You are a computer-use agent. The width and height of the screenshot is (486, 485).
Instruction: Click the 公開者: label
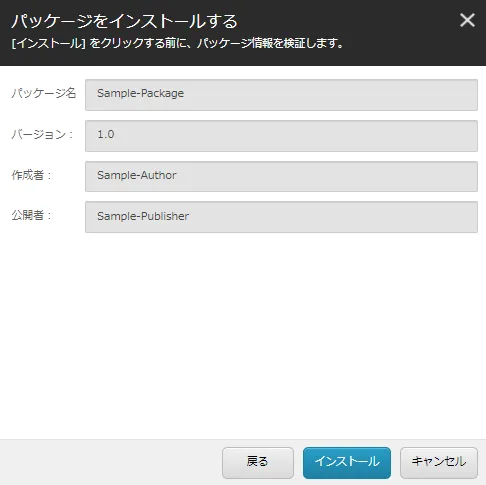tap(31, 215)
